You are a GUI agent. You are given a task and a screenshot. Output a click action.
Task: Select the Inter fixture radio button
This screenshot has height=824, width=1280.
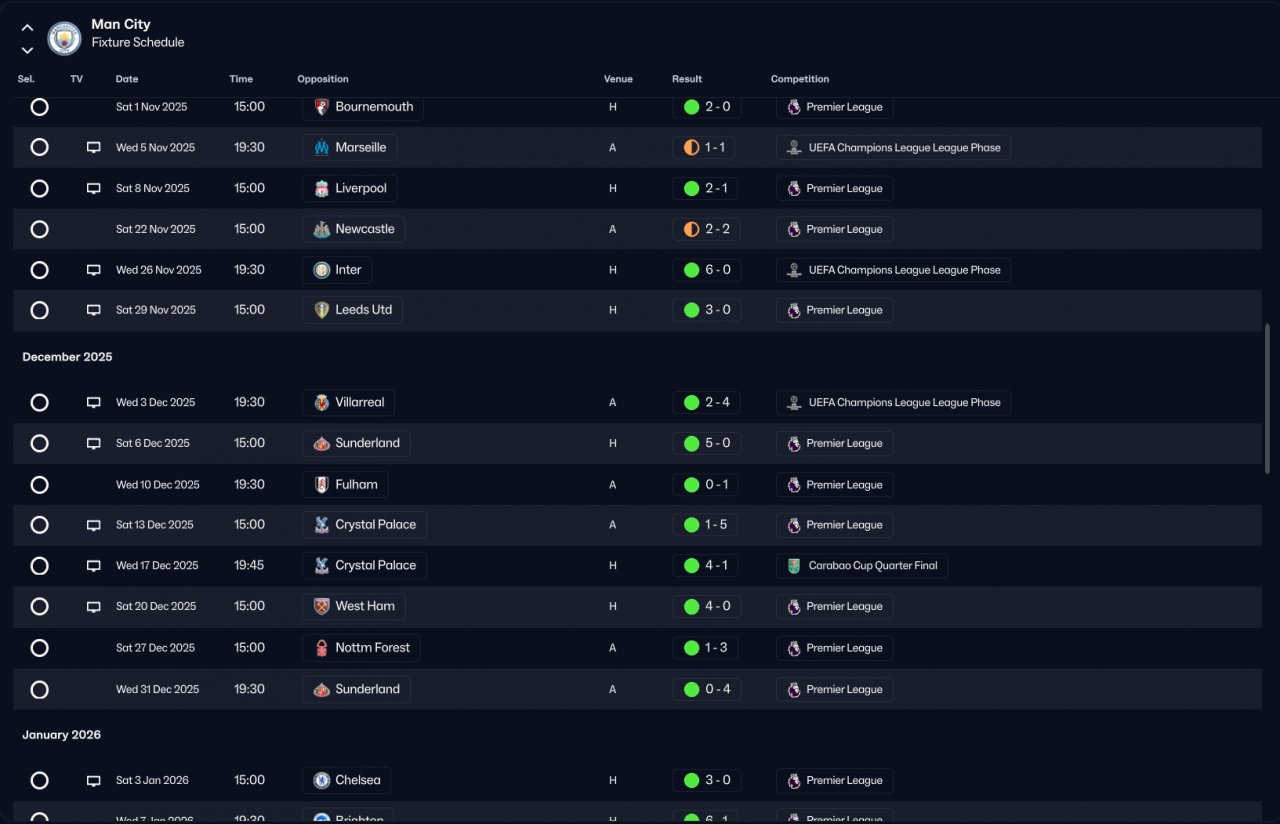coord(39,270)
